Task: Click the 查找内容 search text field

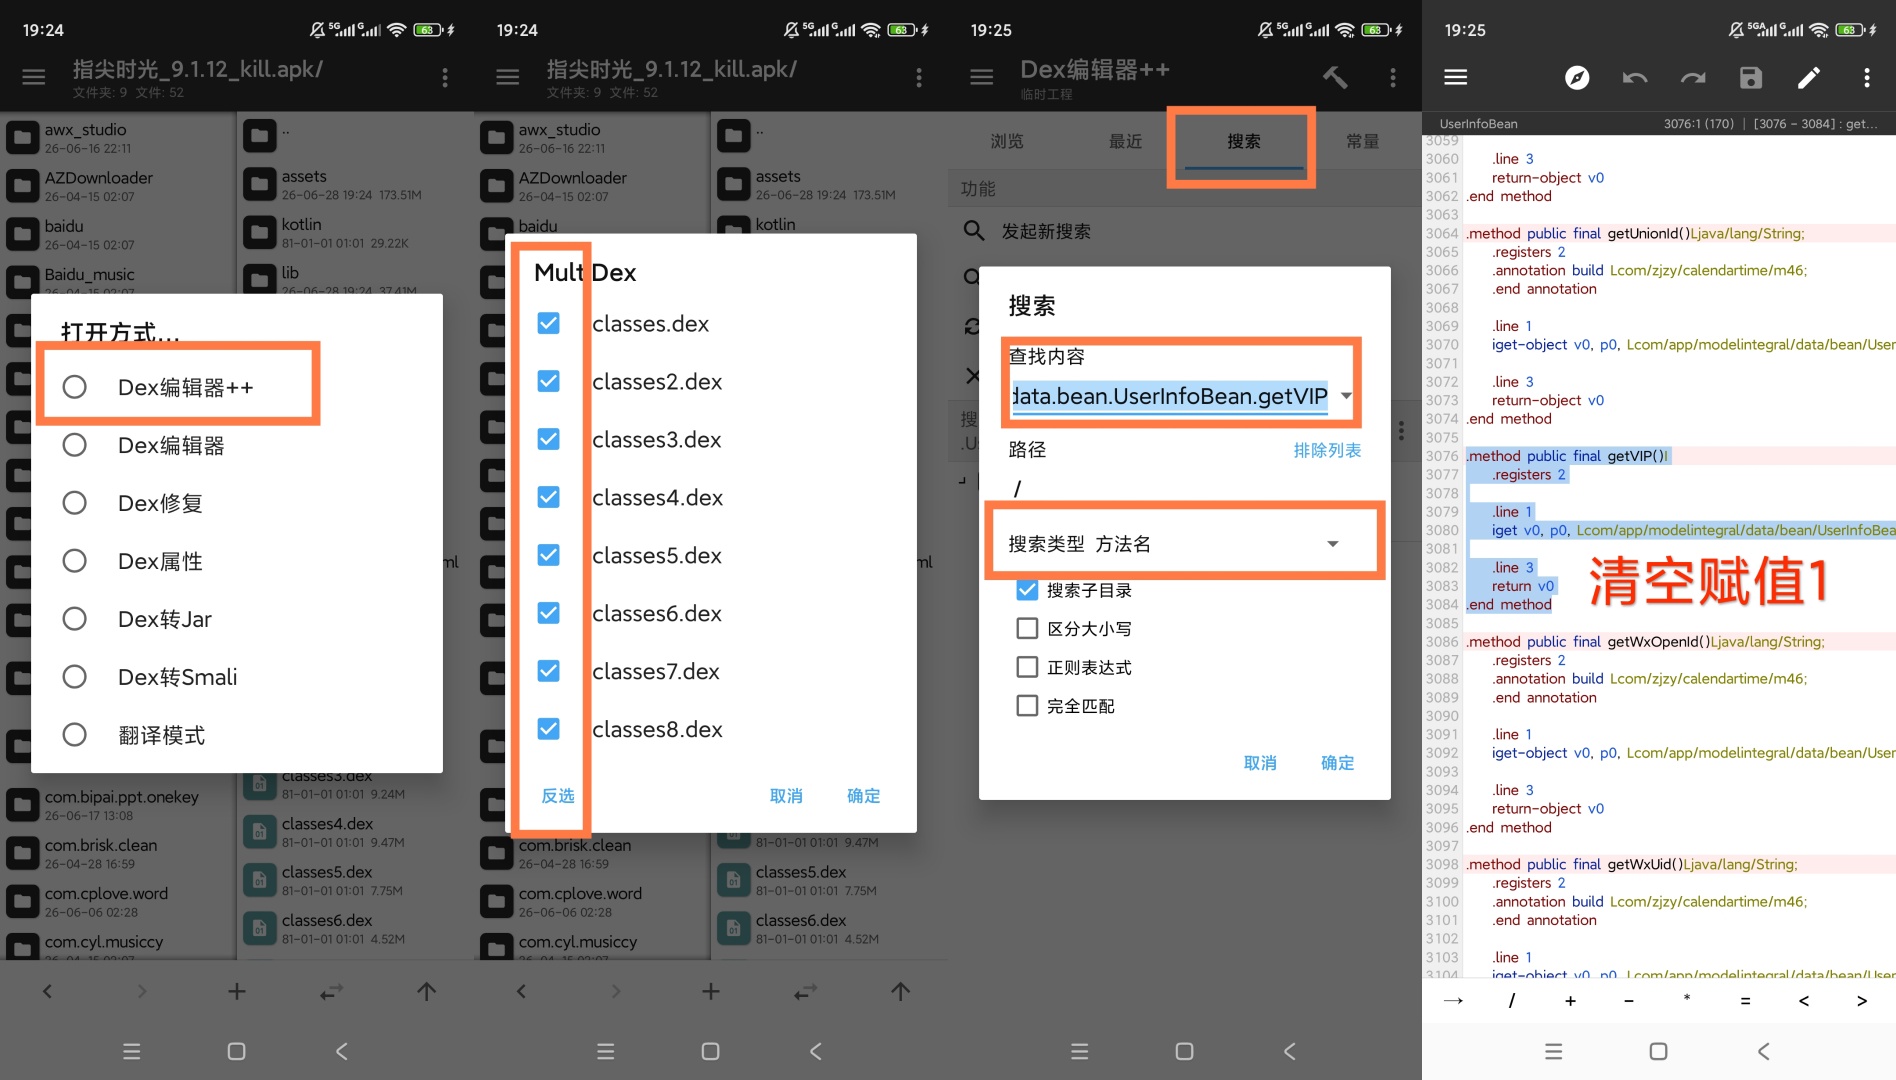Action: 1170,397
